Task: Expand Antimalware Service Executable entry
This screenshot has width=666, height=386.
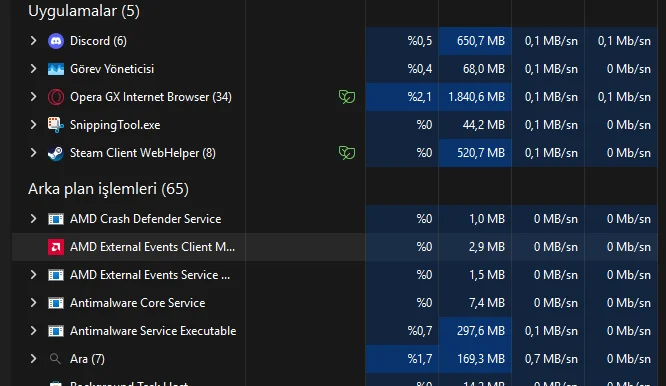Action: pos(33,331)
